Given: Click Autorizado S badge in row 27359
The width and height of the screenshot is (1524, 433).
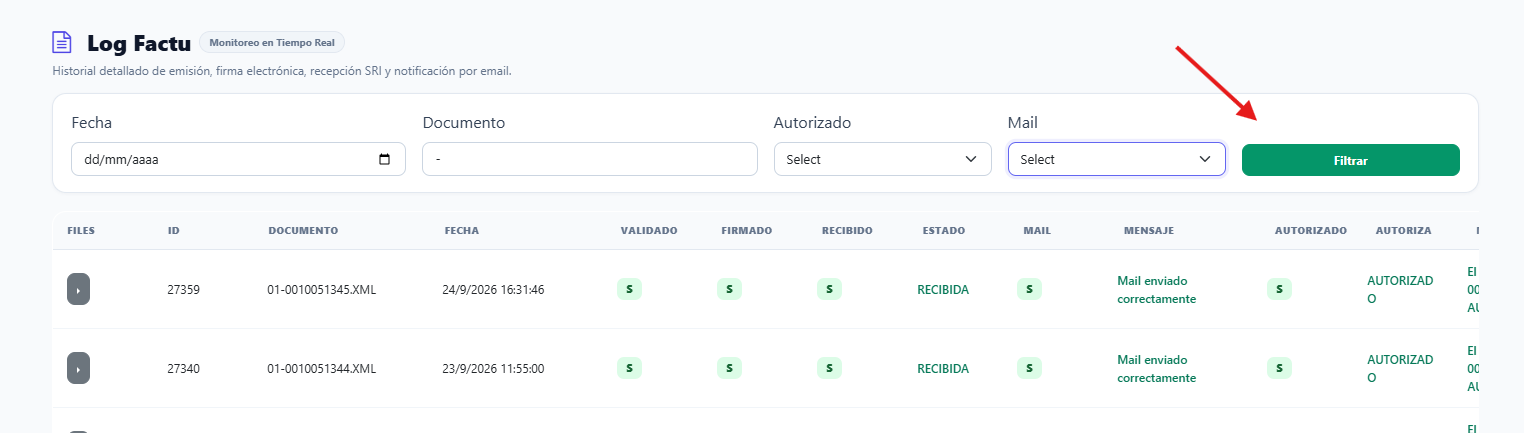Looking at the screenshot, I should pyautogui.click(x=1279, y=289).
